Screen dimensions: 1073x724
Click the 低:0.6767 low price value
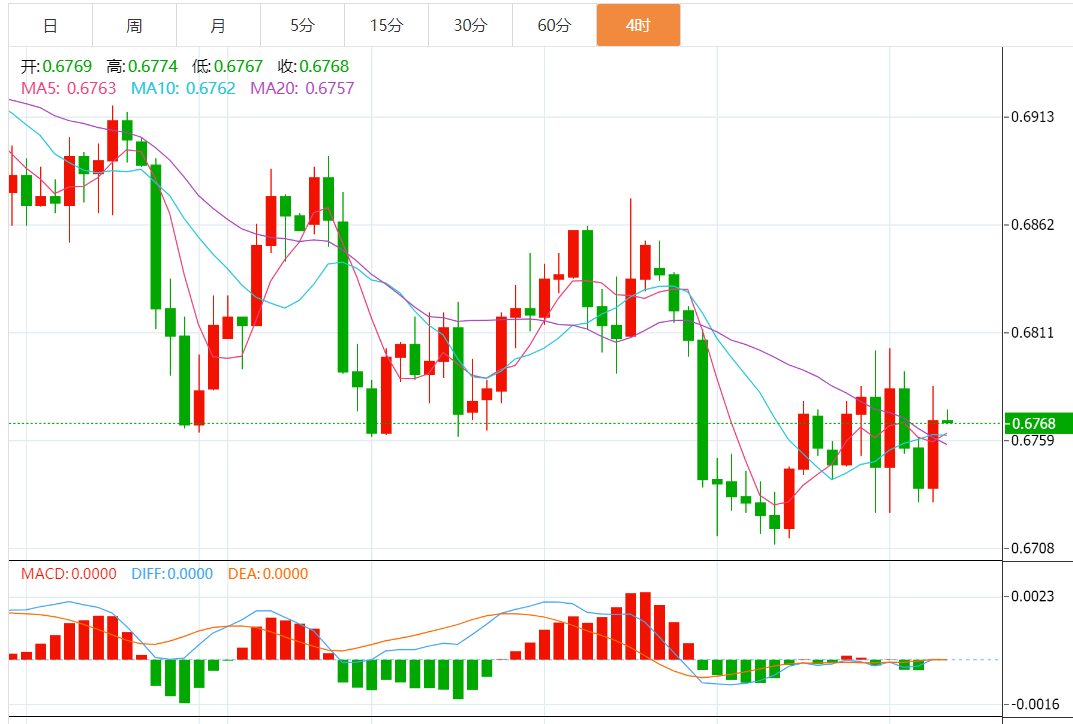pyautogui.click(x=227, y=66)
